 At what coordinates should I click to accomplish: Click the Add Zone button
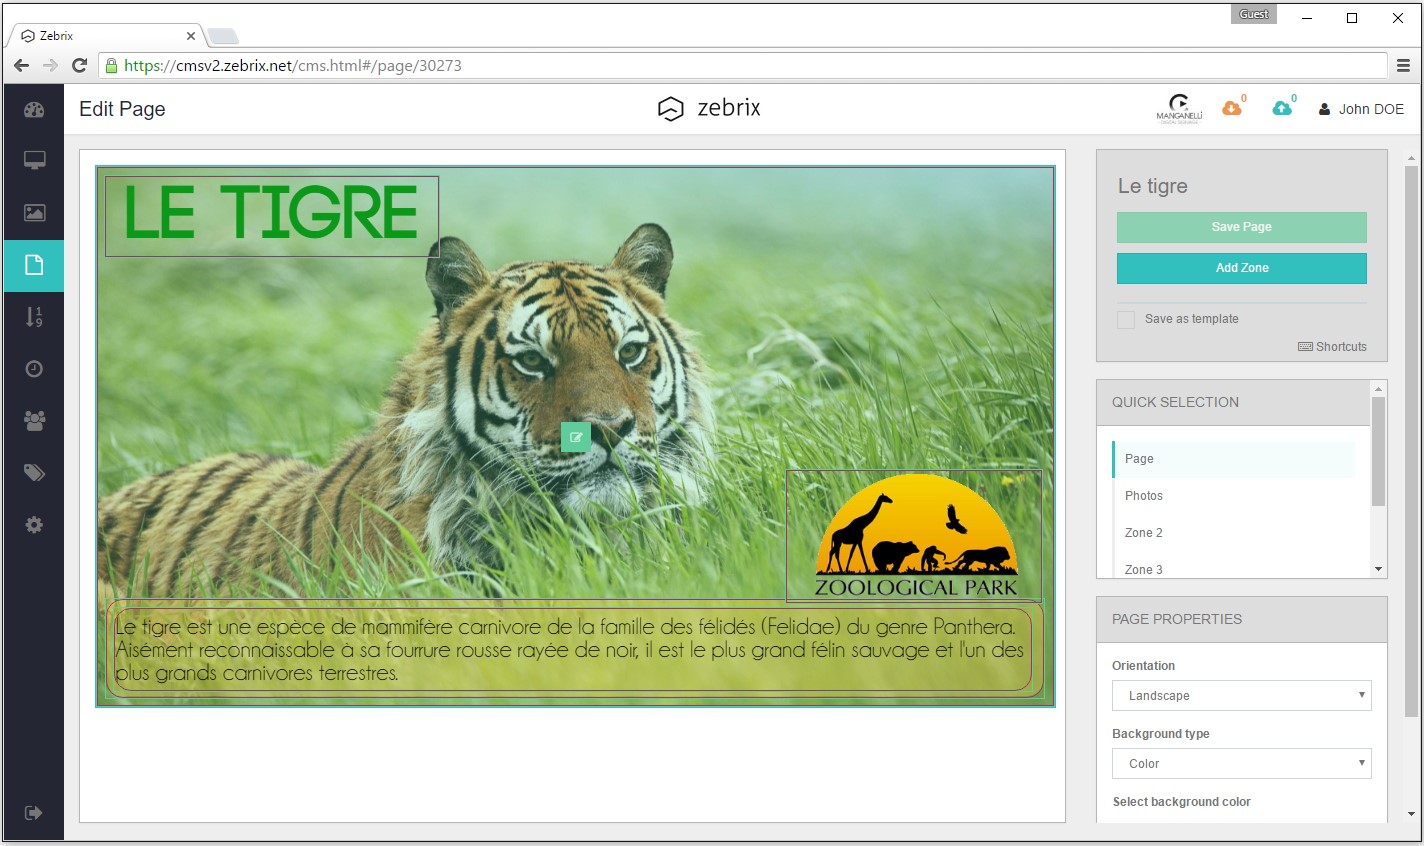point(1240,268)
